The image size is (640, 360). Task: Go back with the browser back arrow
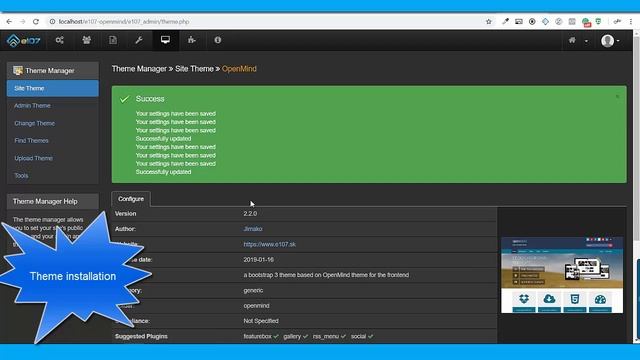click(x=9, y=22)
